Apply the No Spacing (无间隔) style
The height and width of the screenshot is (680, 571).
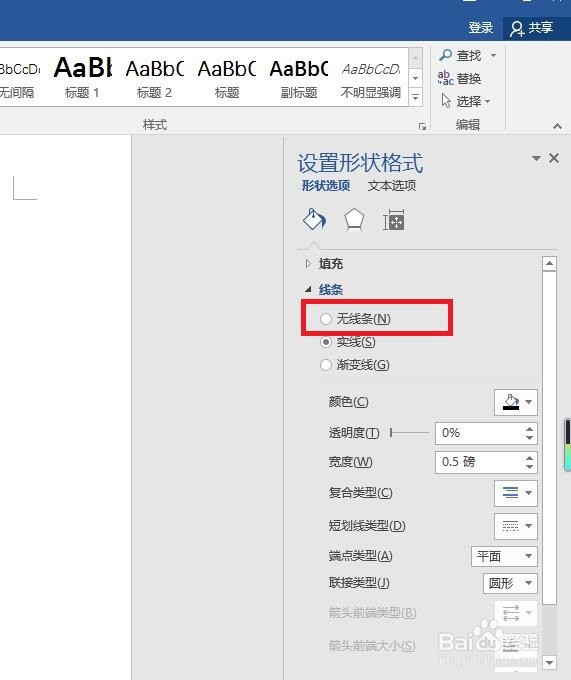(19, 78)
